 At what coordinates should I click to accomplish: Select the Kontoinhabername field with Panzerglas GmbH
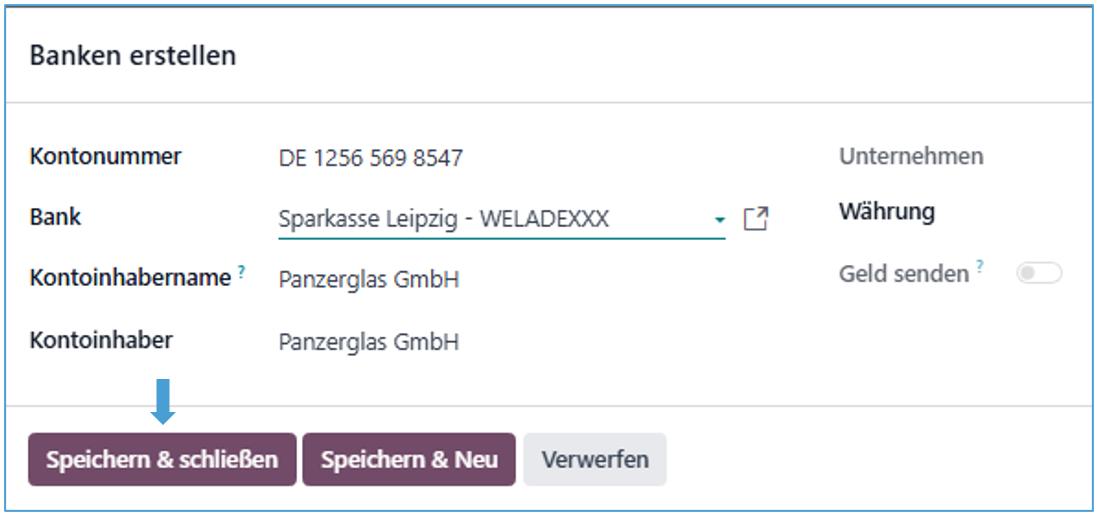(369, 280)
